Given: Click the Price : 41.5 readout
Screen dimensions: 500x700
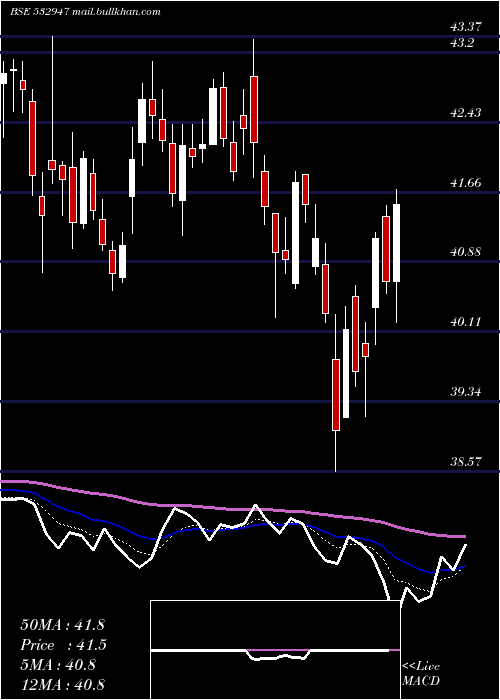Looking at the screenshot, I should (x=63, y=645).
